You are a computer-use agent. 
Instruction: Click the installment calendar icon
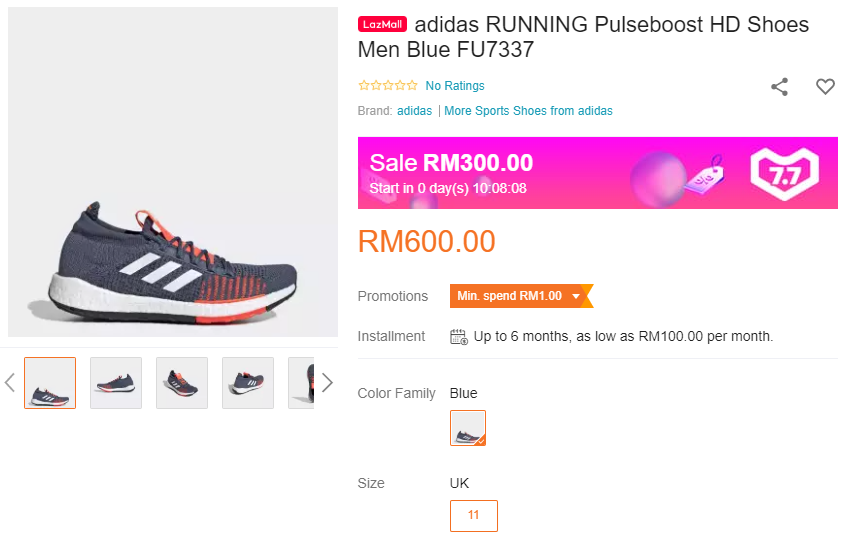point(459,336)
